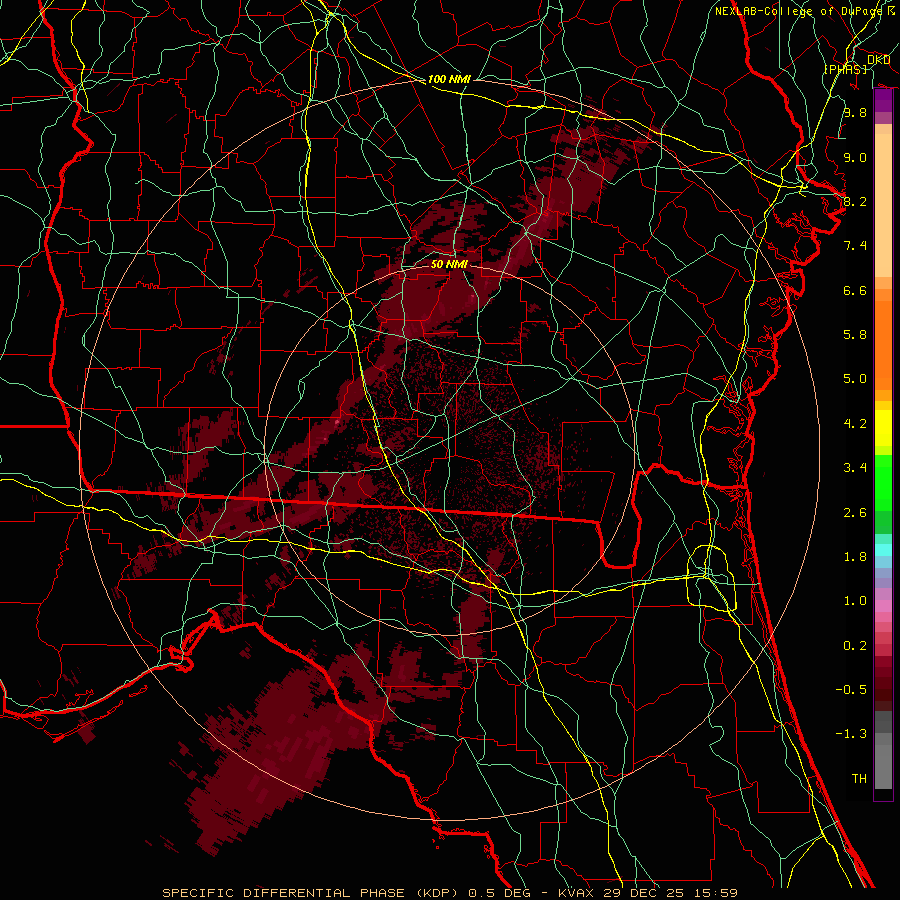The width and height of the screenshot is (900, 900).
Task: Click the 5.8 scale value
Action: click(855, 335)
